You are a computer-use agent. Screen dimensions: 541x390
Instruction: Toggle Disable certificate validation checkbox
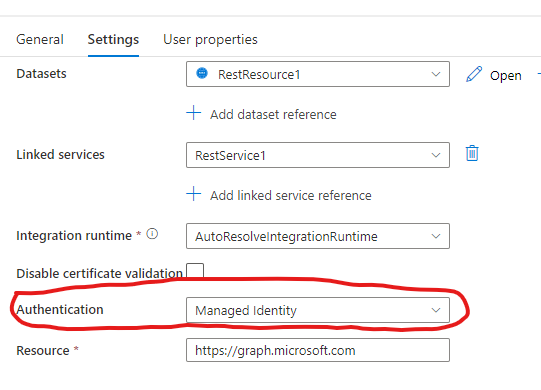click(195, 270)
